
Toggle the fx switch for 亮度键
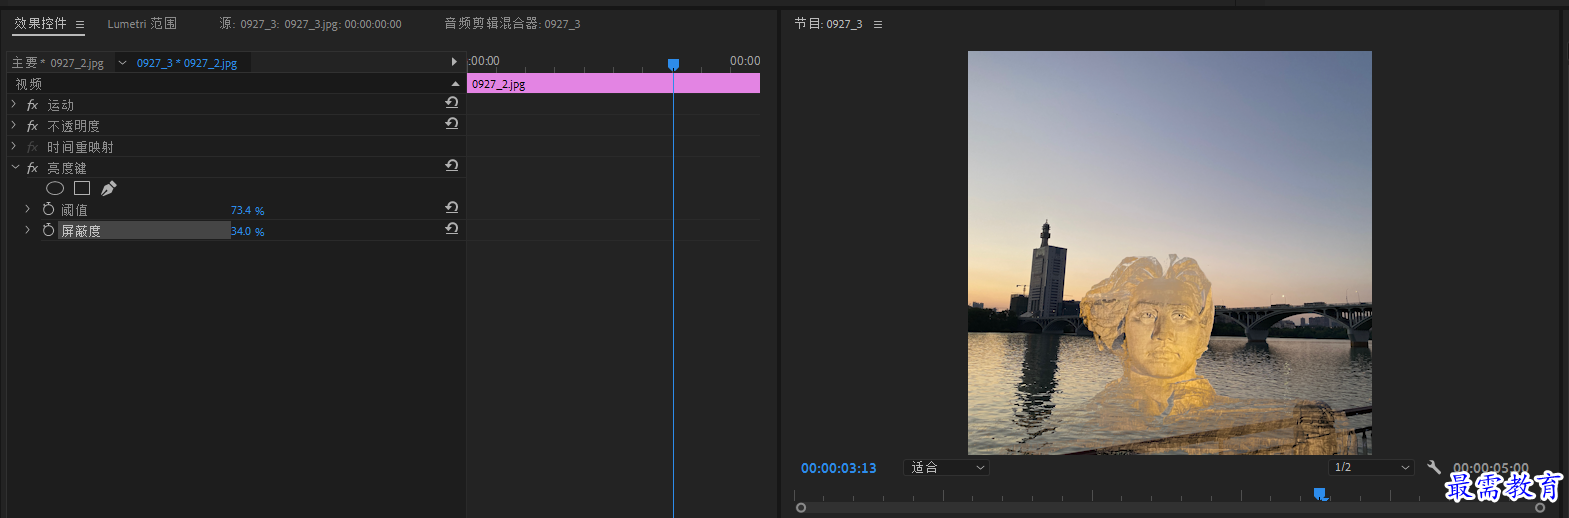[32, 168]
